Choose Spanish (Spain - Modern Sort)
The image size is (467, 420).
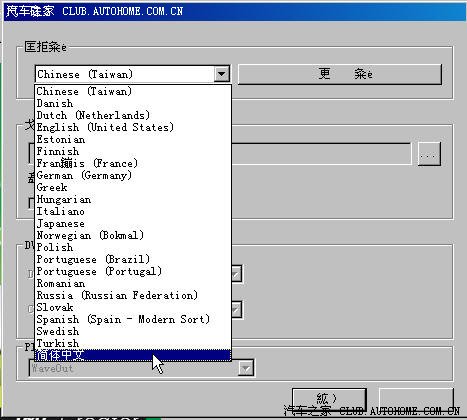click(x=133, y=319)
